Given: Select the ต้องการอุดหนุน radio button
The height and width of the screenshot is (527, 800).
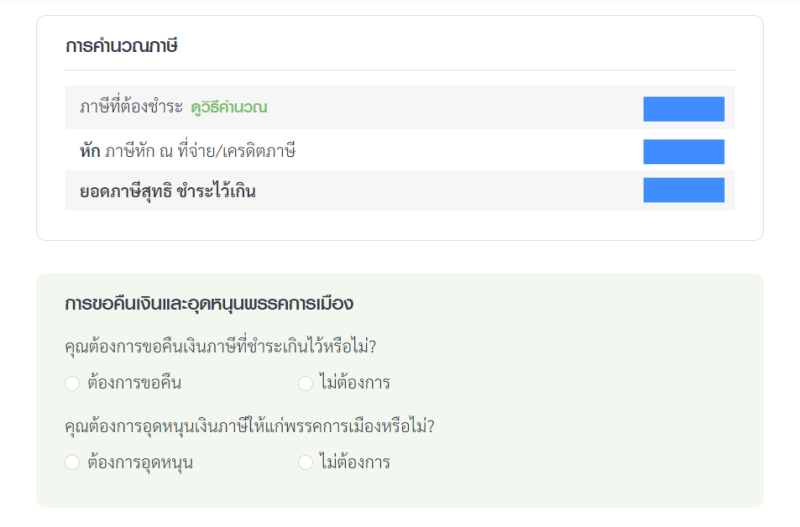Looking at the screenshot, I should (x=72, y=462).
